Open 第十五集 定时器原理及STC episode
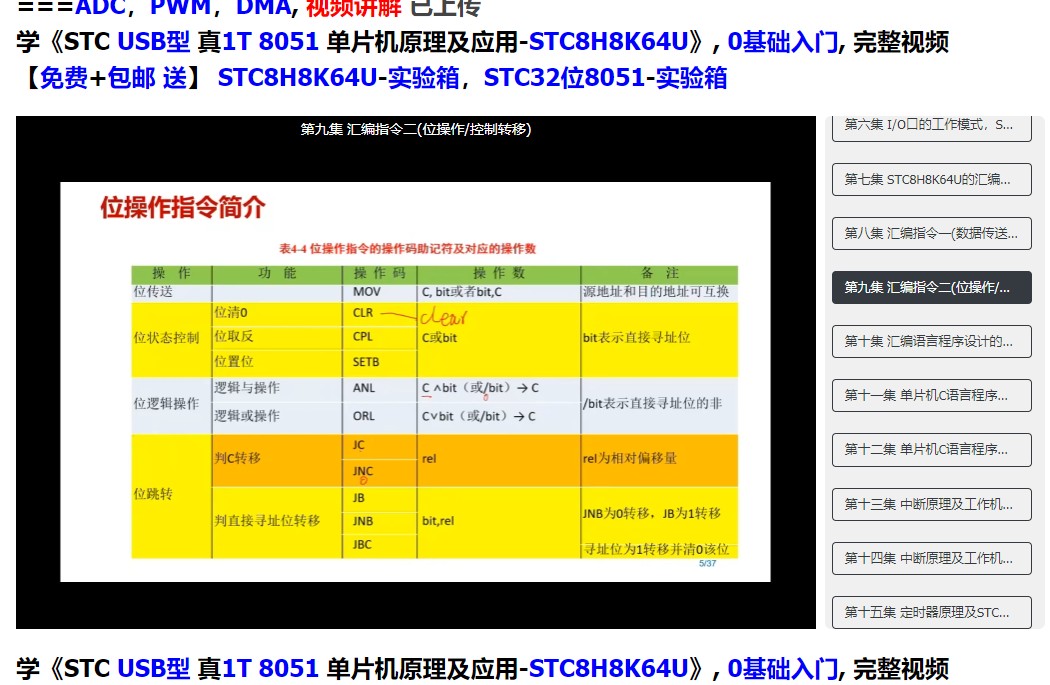Viewport: 1050px width, 685px height. pyautogui.click(x=931, y=613)
